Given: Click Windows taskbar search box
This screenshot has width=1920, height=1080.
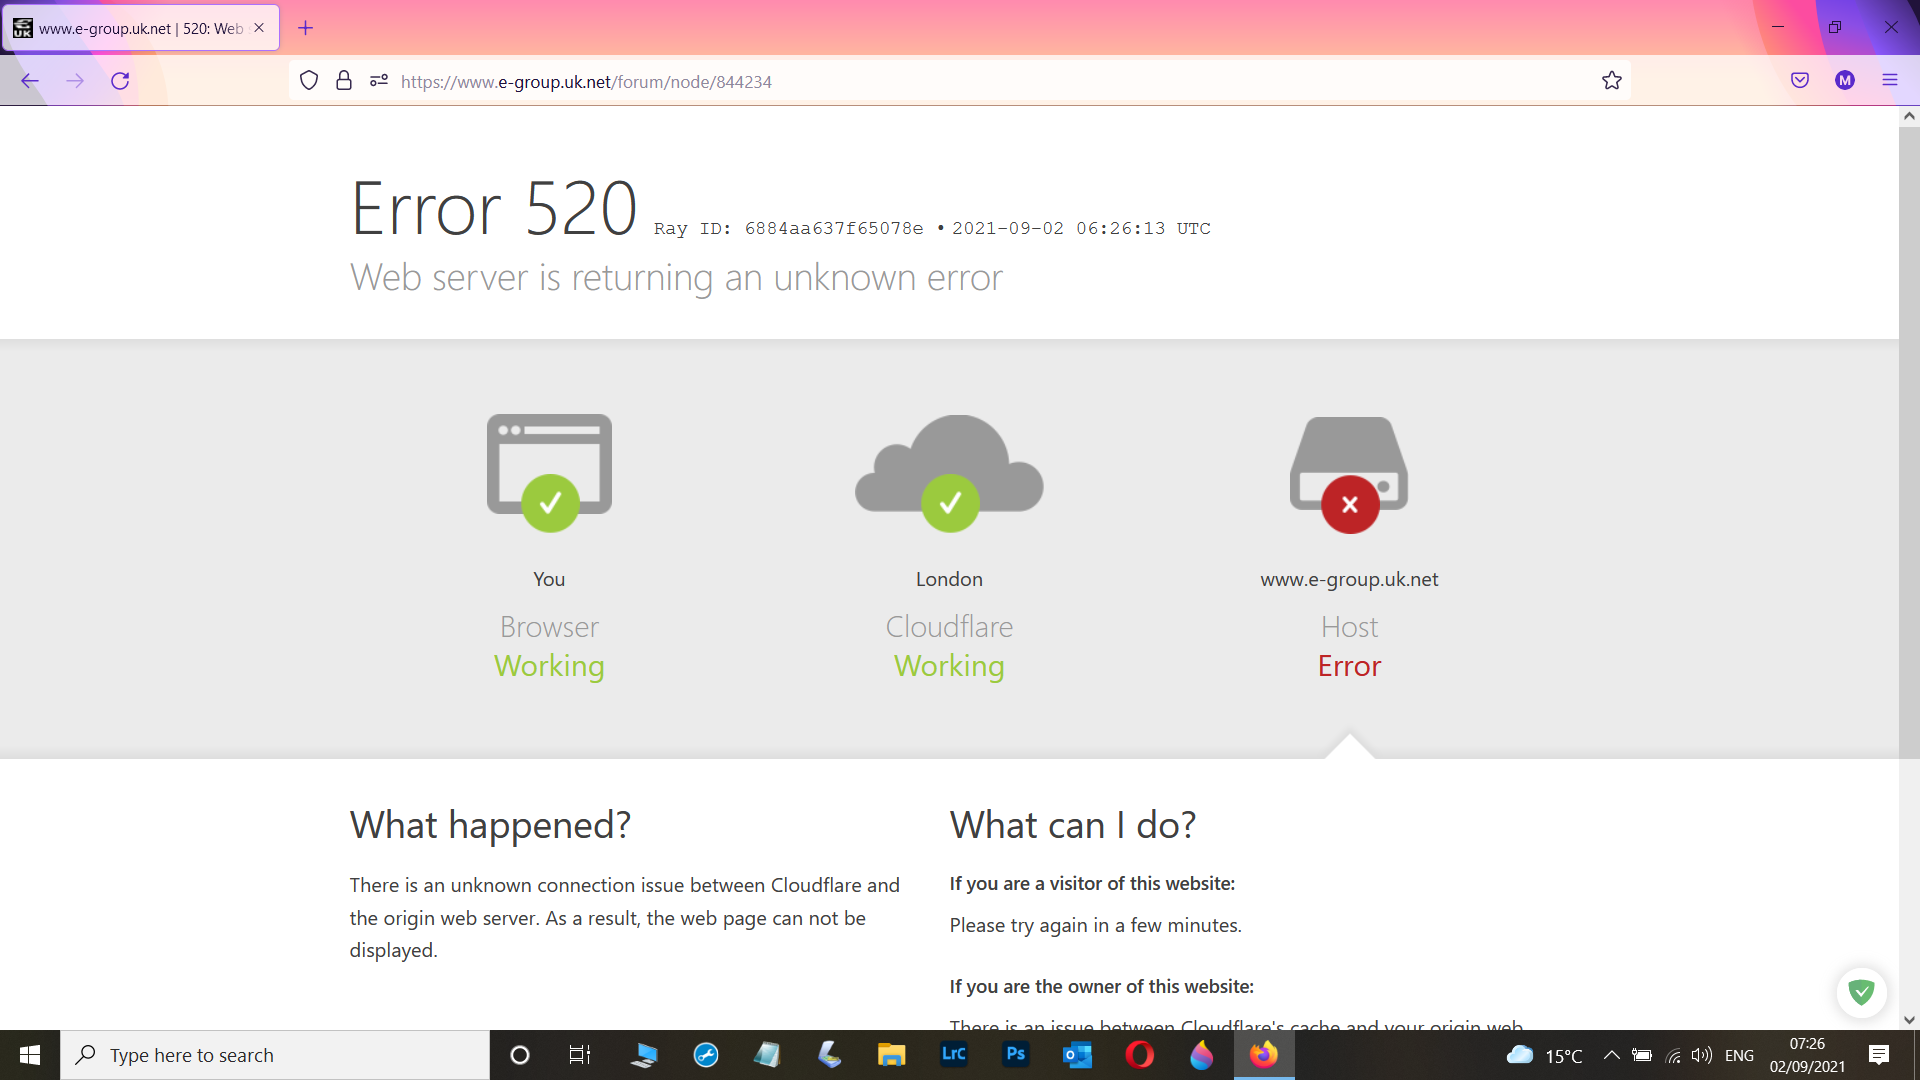Looking at the screenshot, I should (275, 1055).
